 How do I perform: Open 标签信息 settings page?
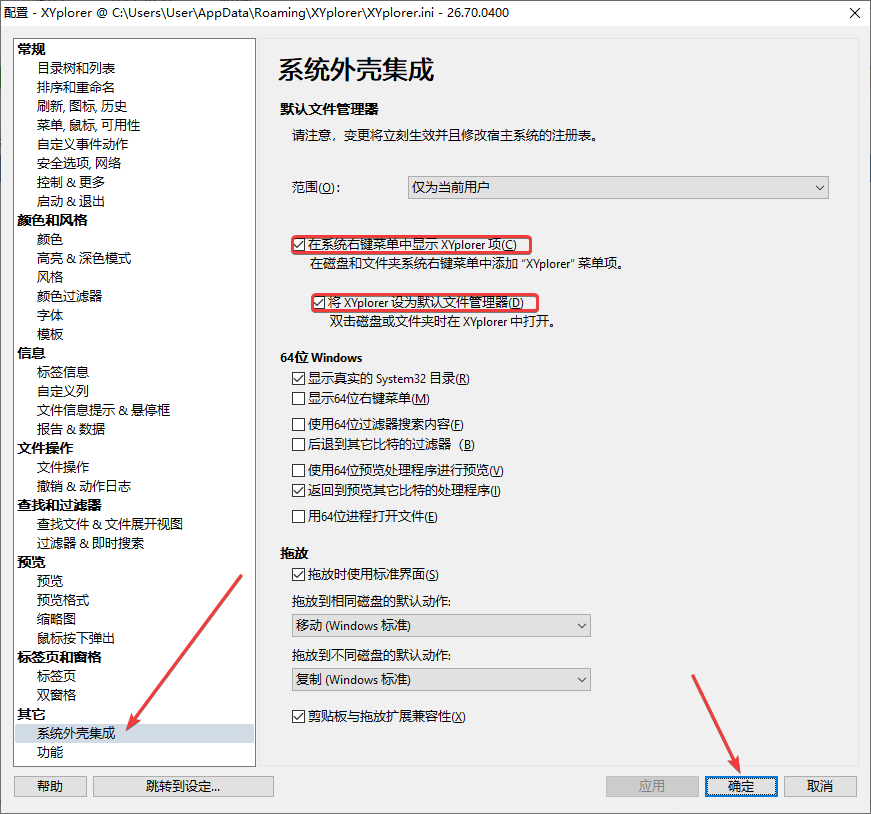(63, 372)
